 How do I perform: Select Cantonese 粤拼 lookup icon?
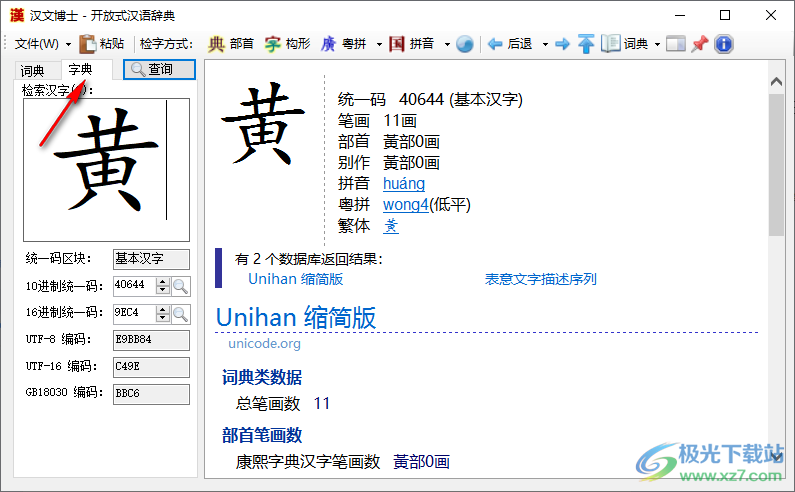pos(329,44)
